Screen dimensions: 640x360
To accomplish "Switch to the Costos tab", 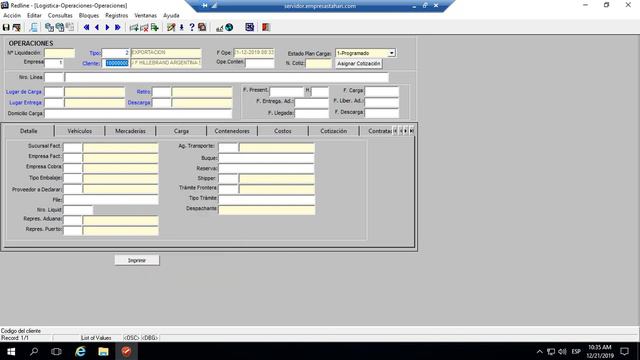I will click(283, 131).
